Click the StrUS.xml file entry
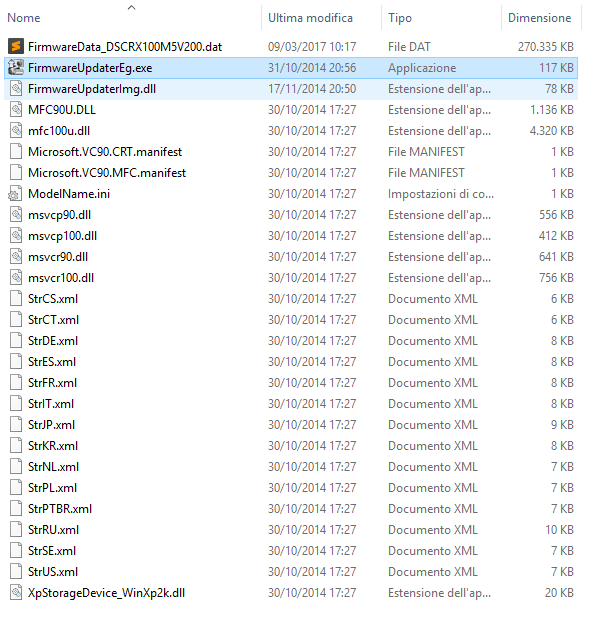 (x=52, y=572)
